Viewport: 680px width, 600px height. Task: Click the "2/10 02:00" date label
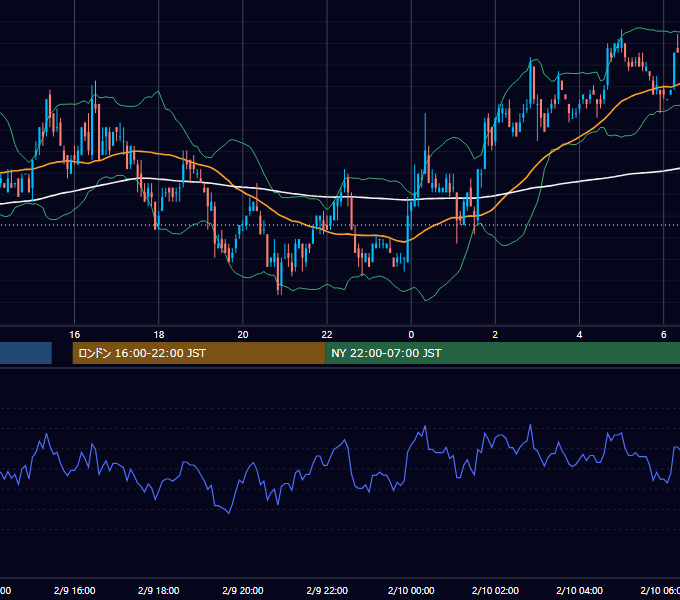[x=495, y=590]
